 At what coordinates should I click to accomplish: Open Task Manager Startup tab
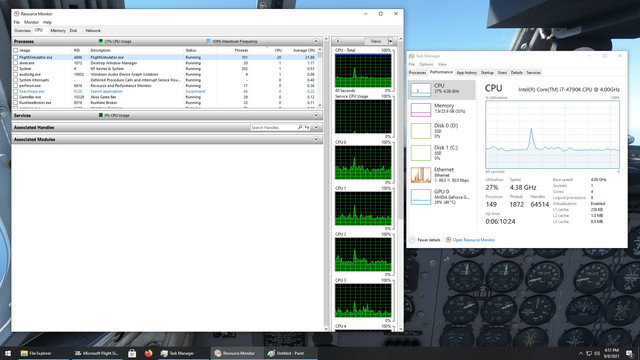point(487,73)
